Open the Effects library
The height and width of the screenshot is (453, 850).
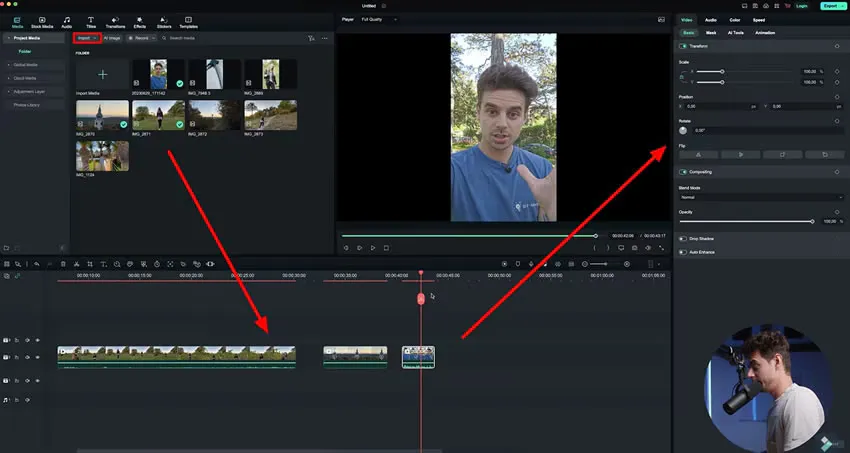[139, 22]
